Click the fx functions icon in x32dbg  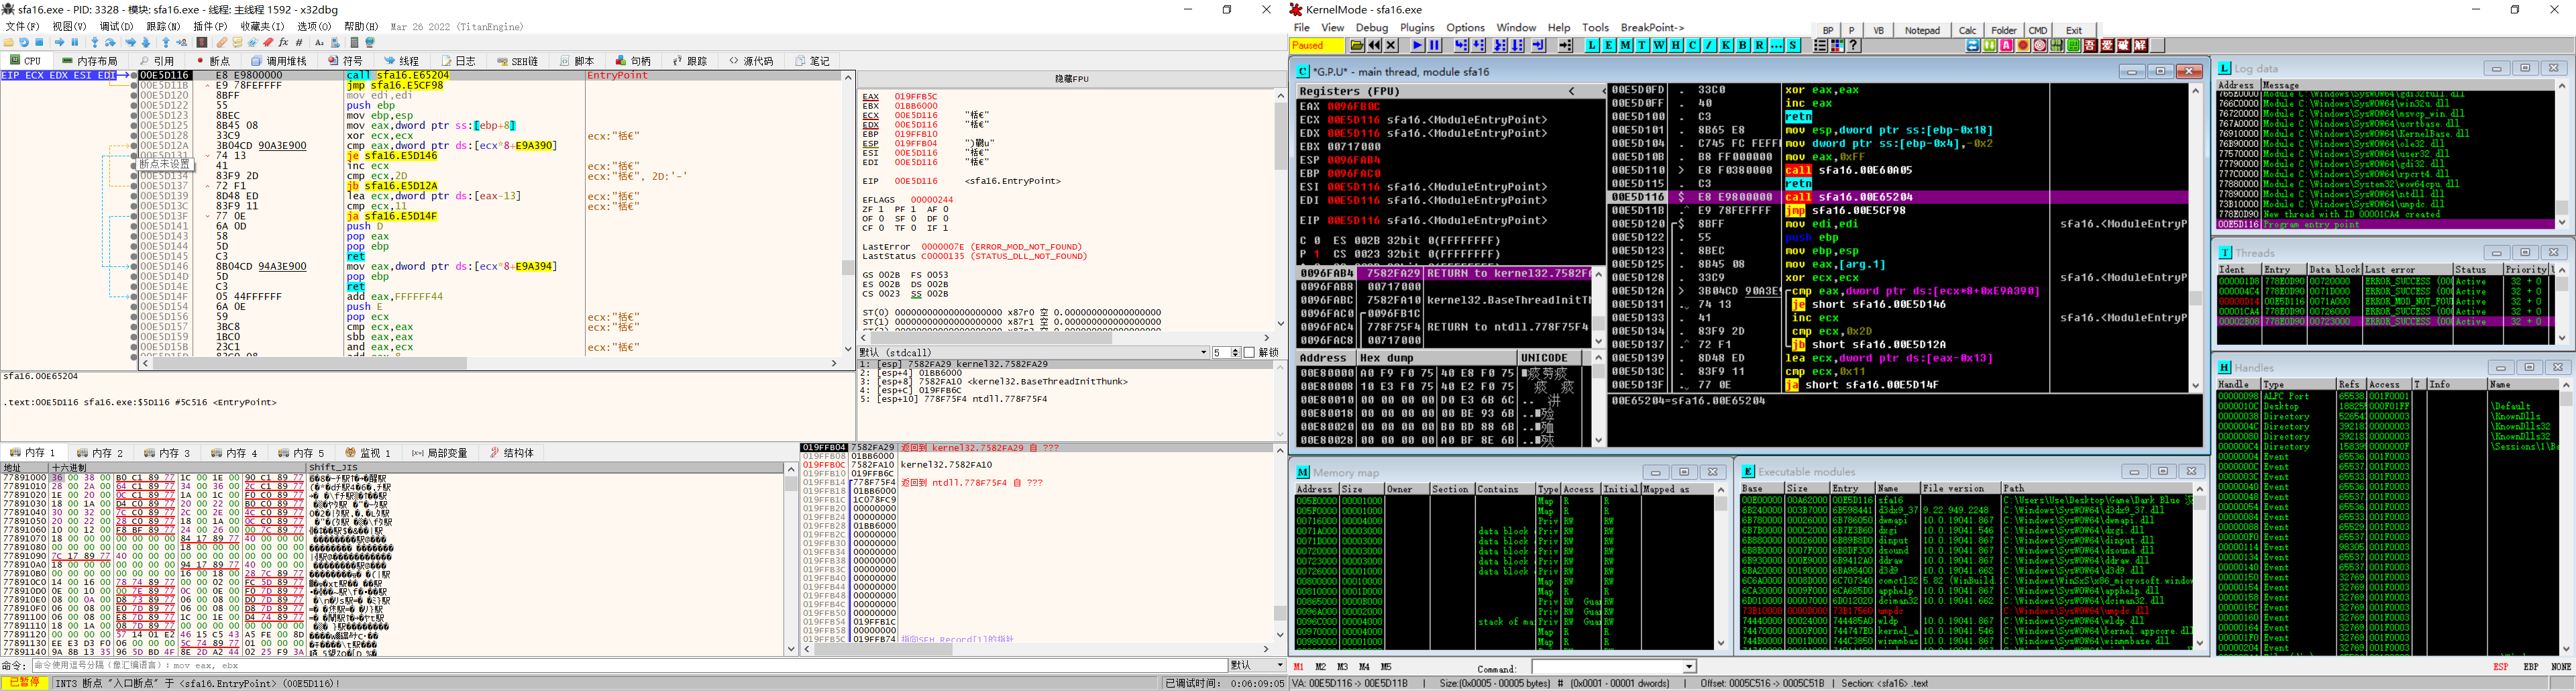point(283,43)
